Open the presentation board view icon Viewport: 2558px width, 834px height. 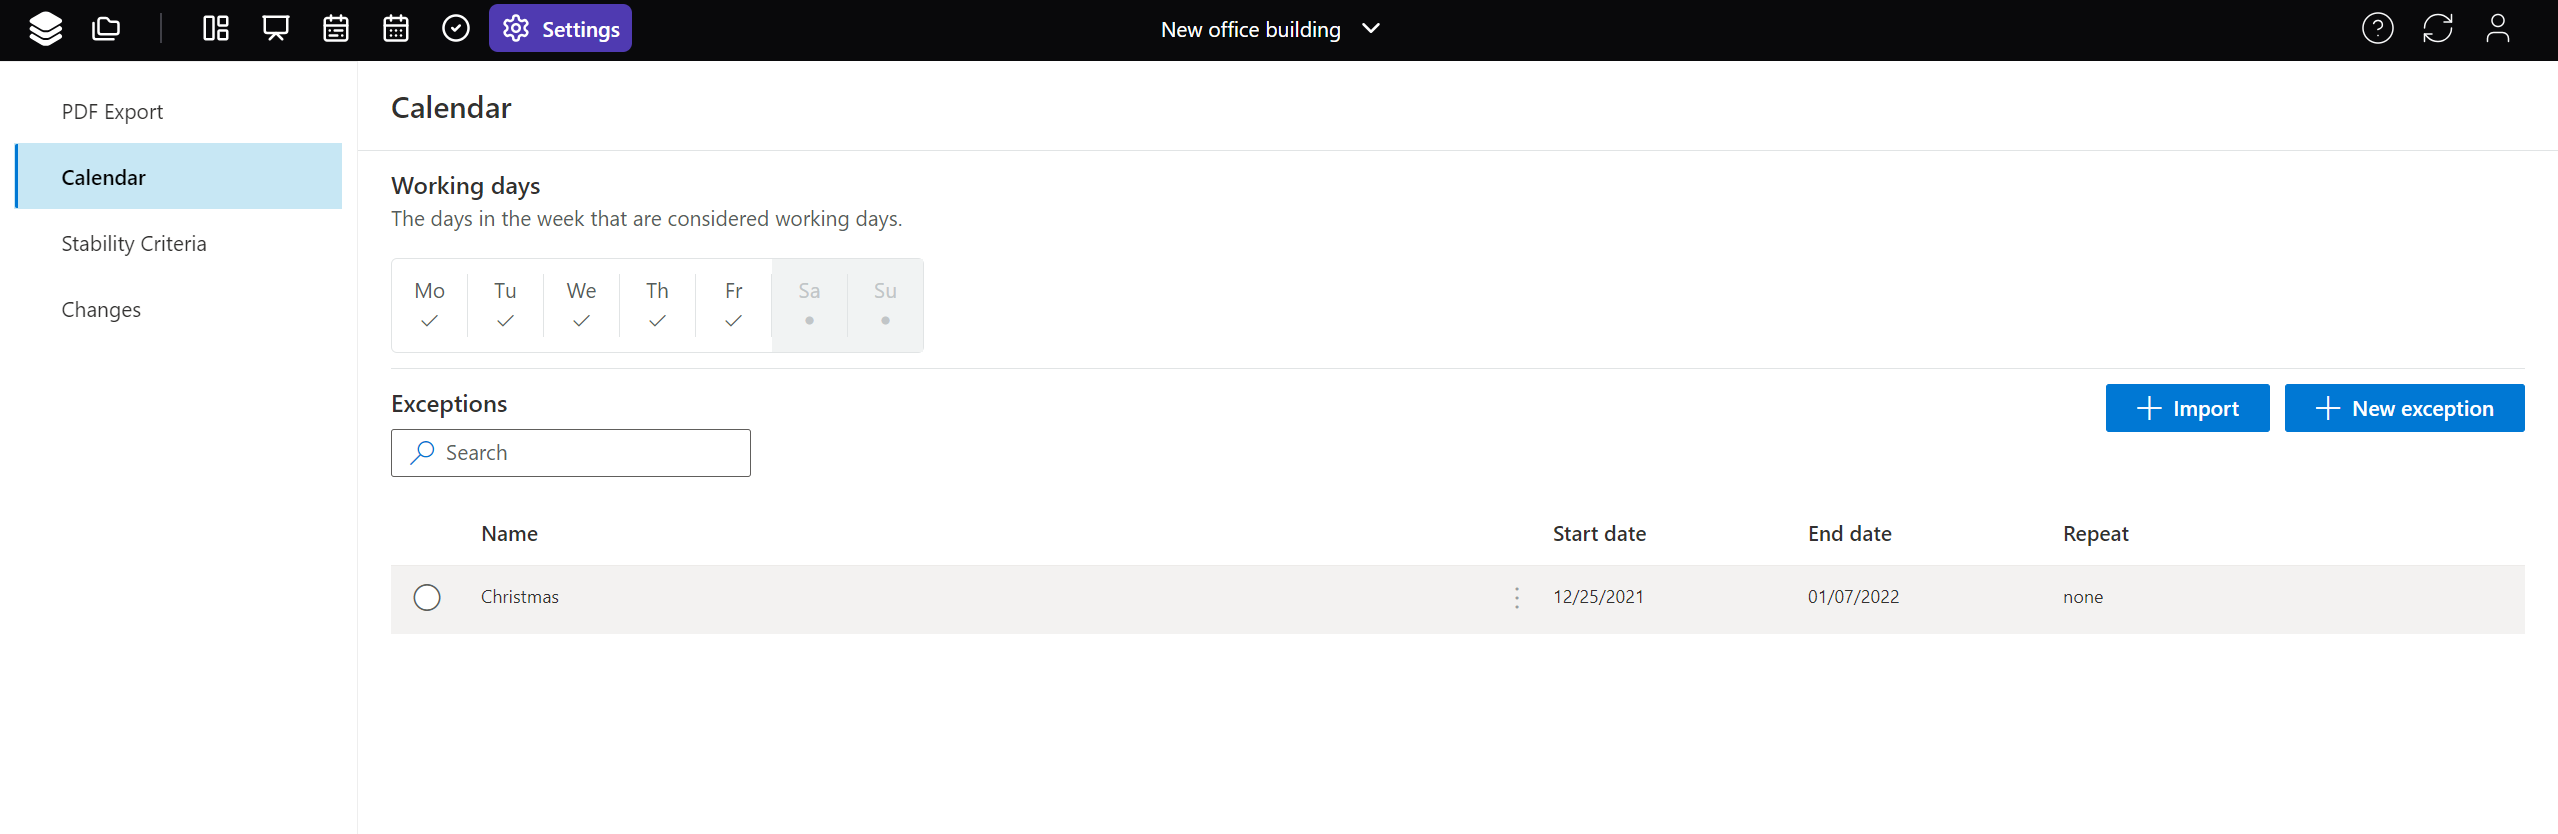[x=276, y=29]
